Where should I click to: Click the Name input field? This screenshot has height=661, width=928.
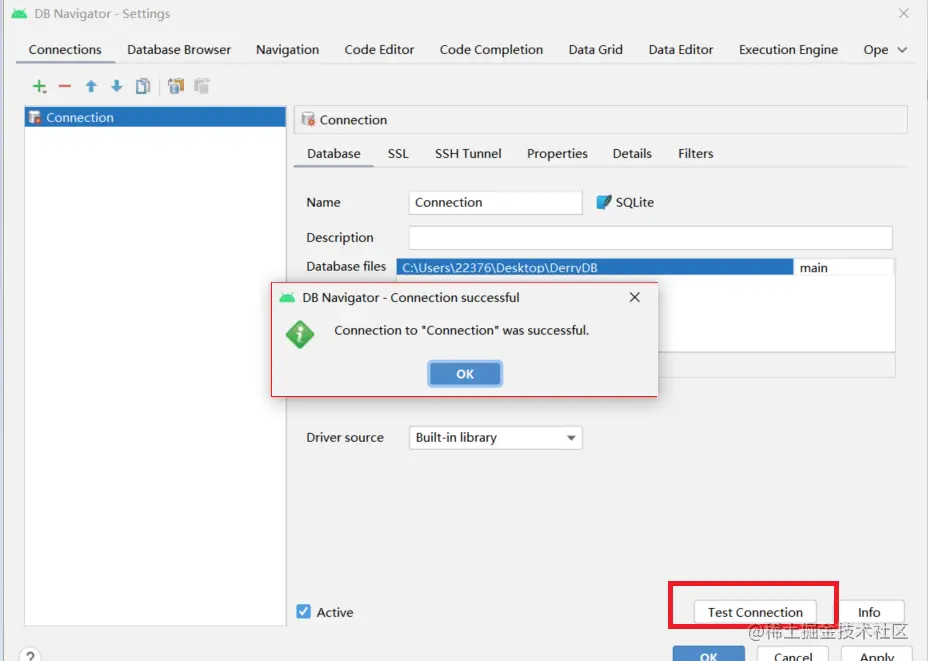point(495,202)
